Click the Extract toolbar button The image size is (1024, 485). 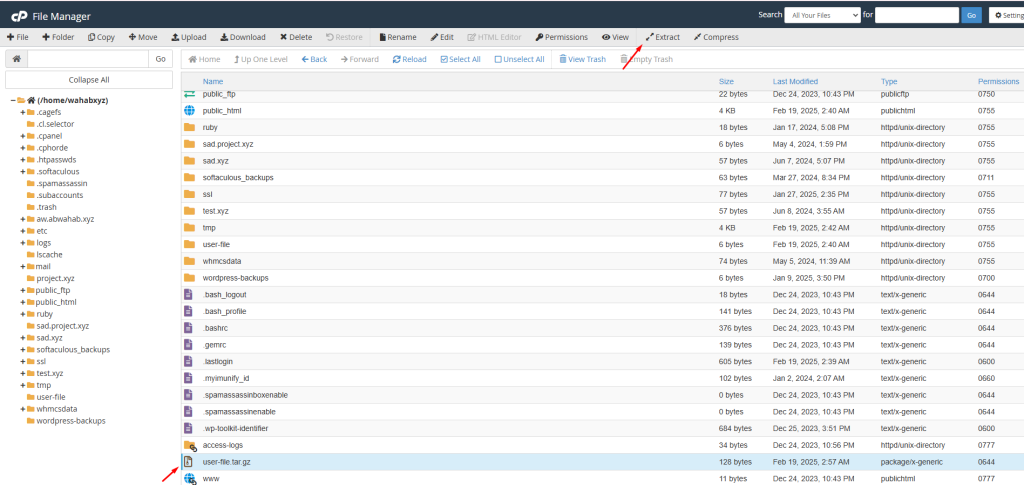point(662,37)
